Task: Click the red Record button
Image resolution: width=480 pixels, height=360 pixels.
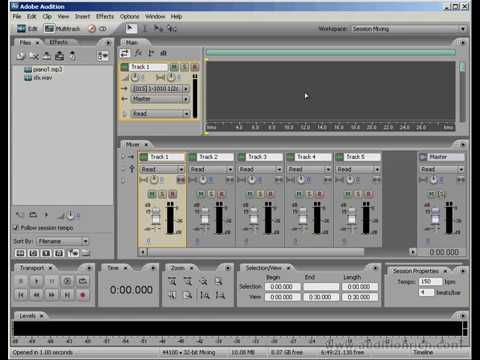Action: tap(83, 295)
